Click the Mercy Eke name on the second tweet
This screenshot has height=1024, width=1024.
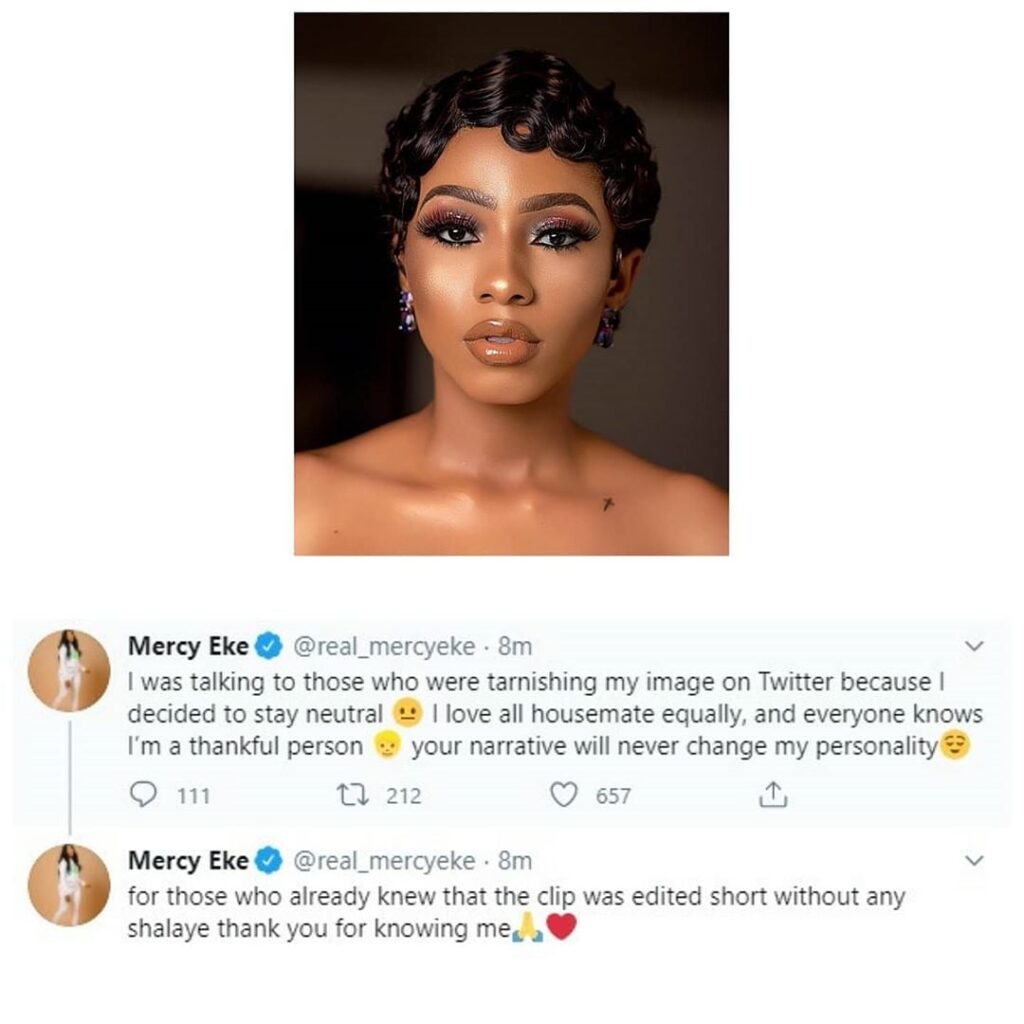pos(188,860)
